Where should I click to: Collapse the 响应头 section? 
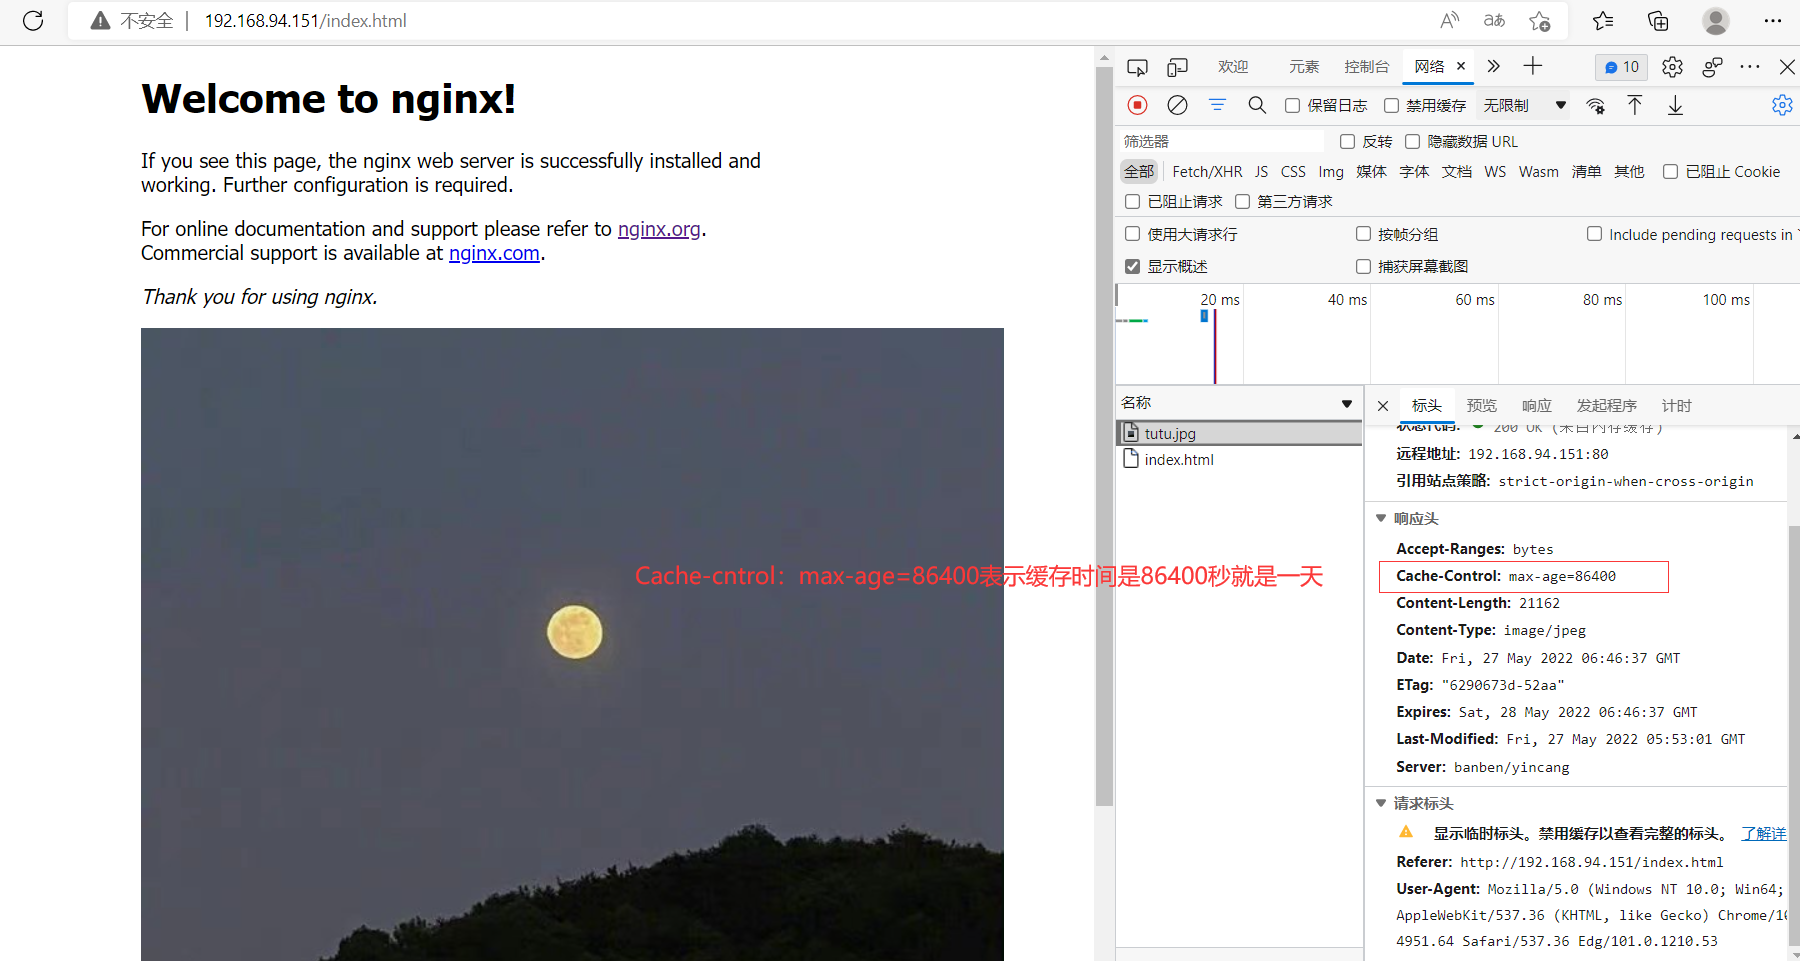point(1381,518)
